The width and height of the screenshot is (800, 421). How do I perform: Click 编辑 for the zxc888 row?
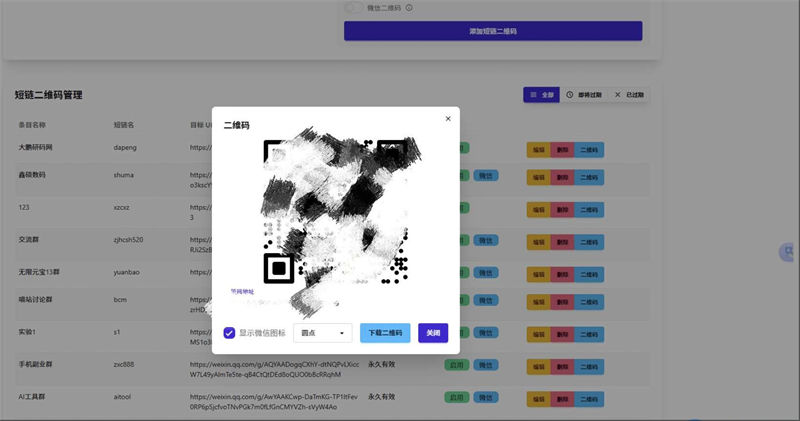pyautogui.click(x=539, y=367)
